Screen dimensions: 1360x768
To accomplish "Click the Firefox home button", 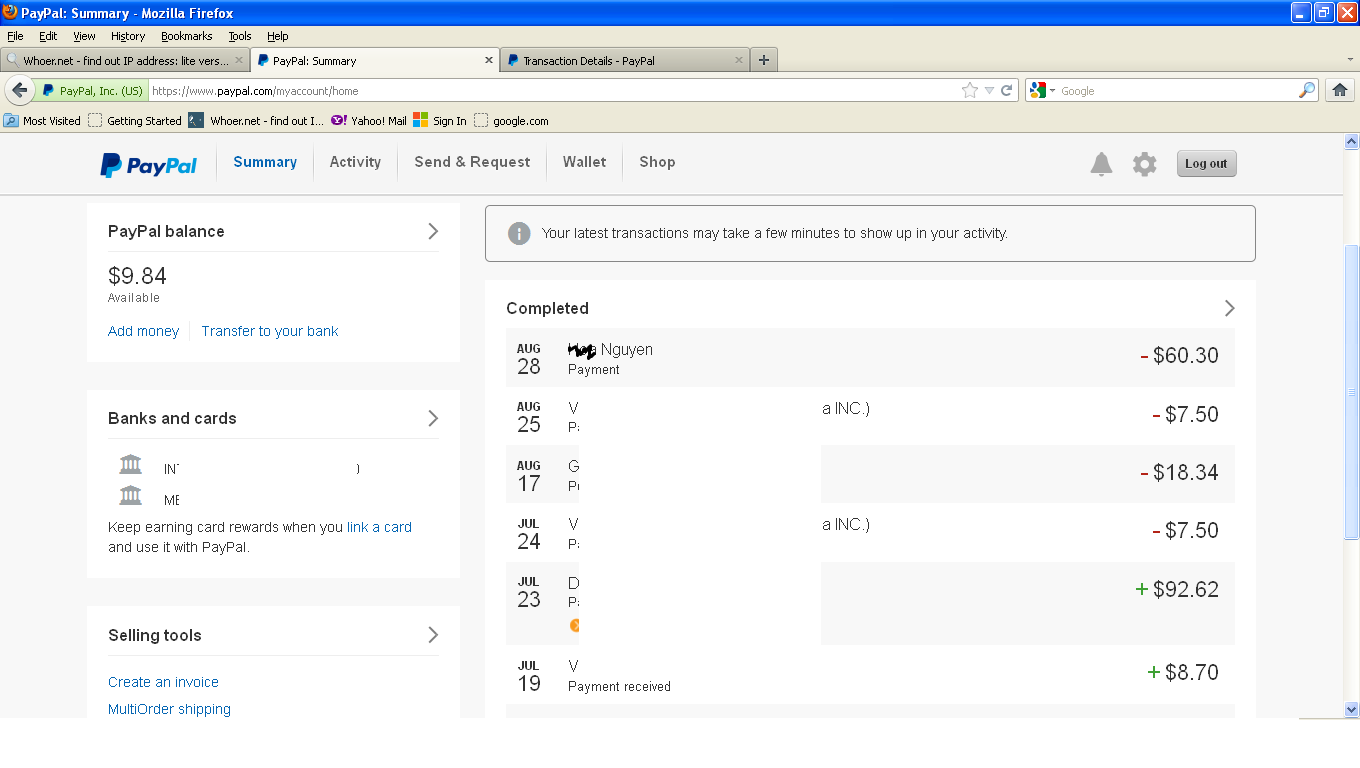I will (x=1340, y=90).
